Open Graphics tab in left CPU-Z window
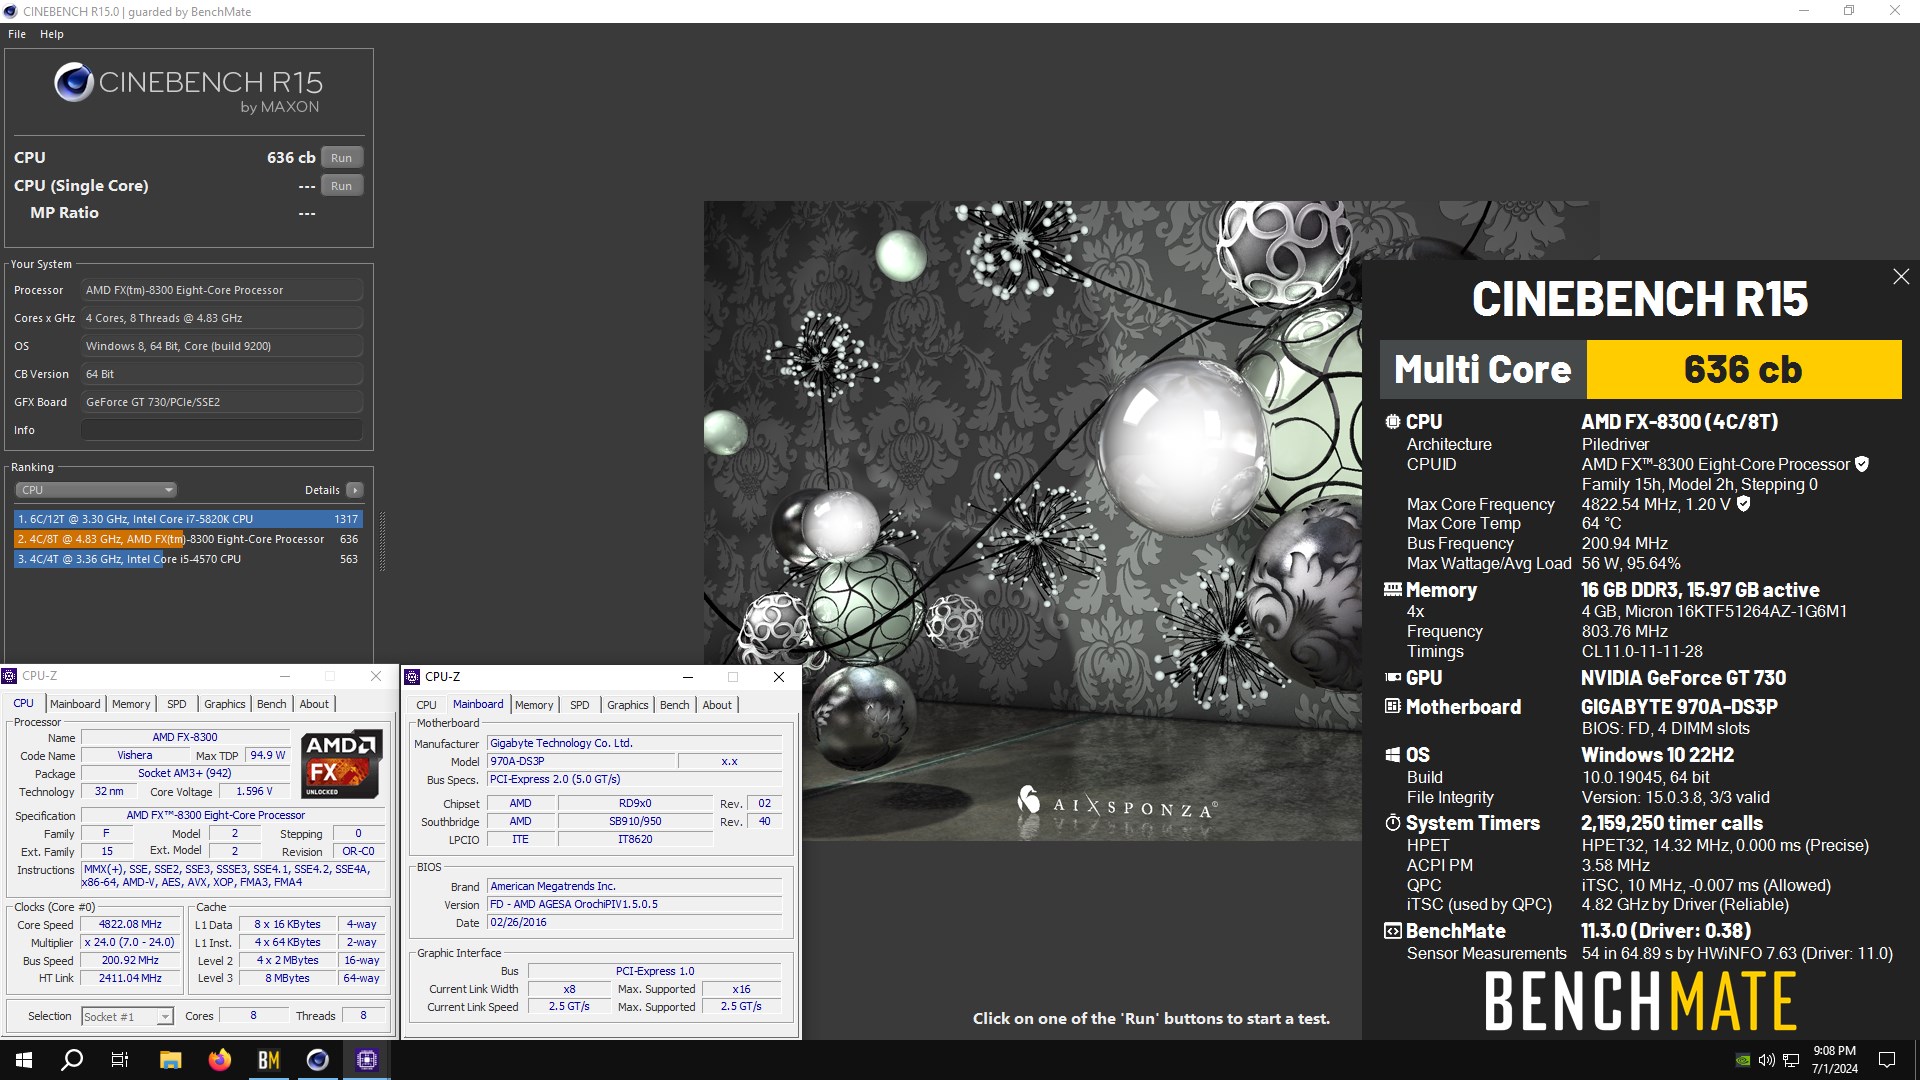 225,704
